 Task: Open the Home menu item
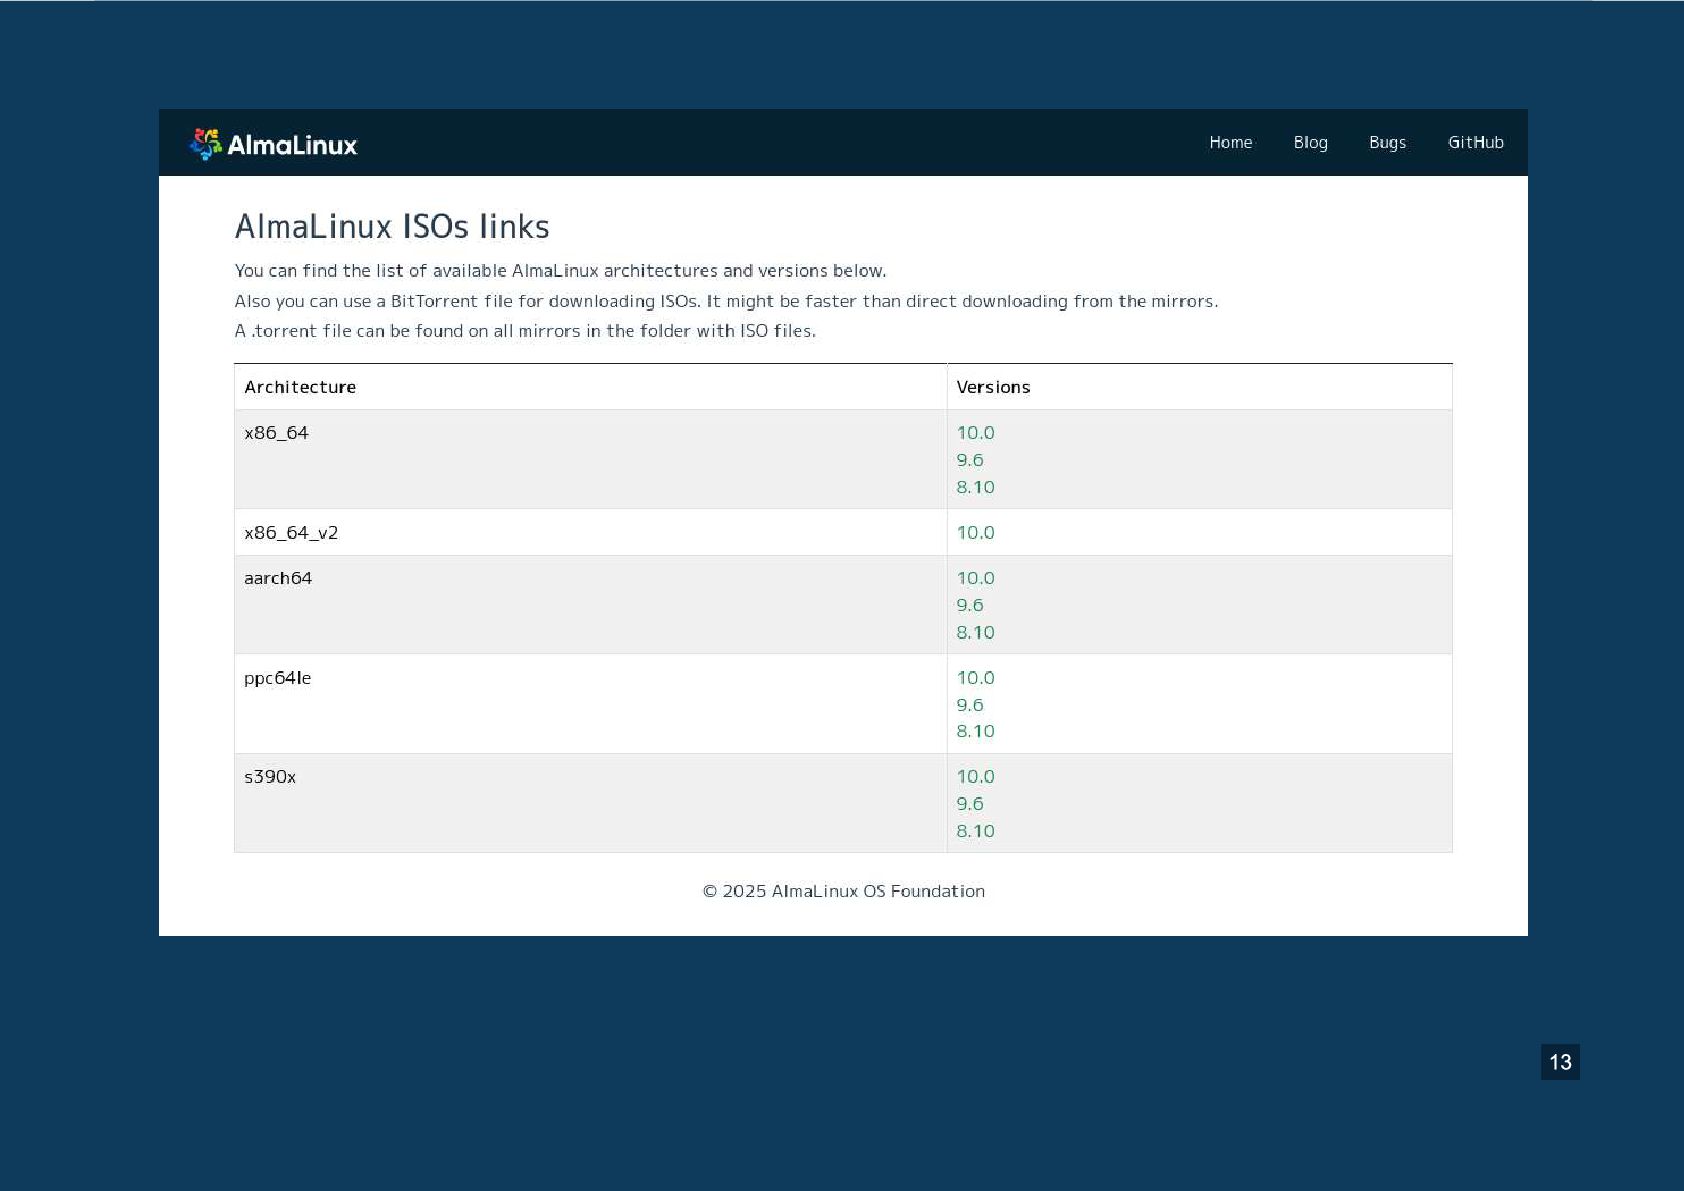pos(1230,142)
